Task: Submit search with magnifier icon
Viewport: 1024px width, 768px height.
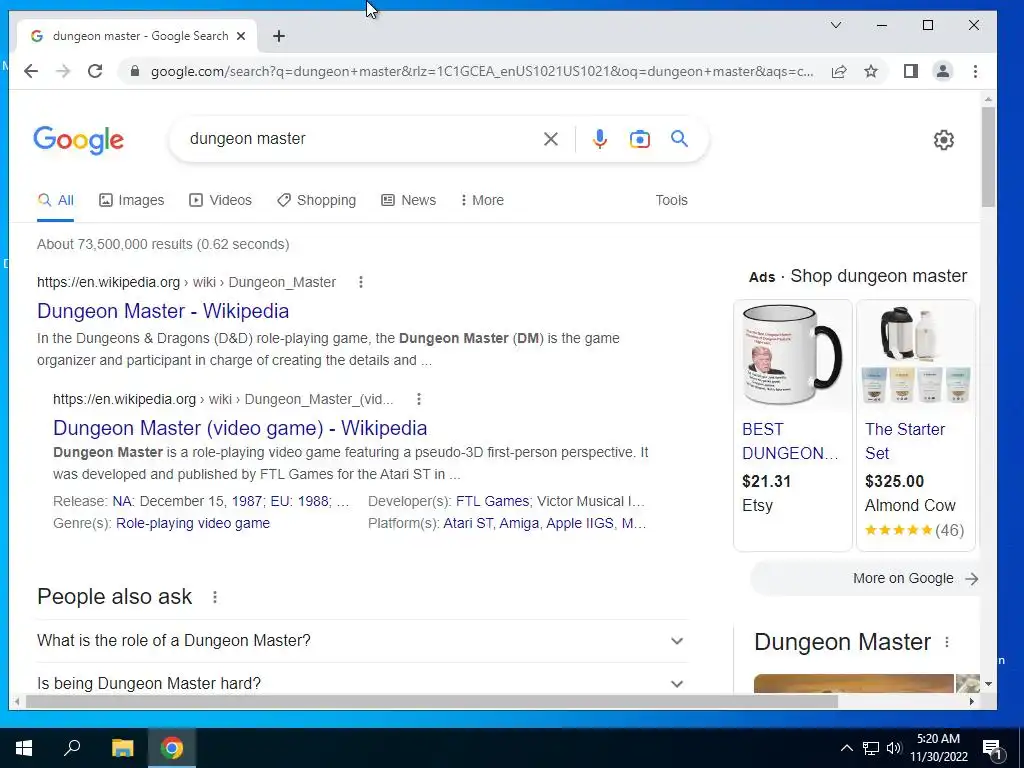Action: (x=679, y=138)
